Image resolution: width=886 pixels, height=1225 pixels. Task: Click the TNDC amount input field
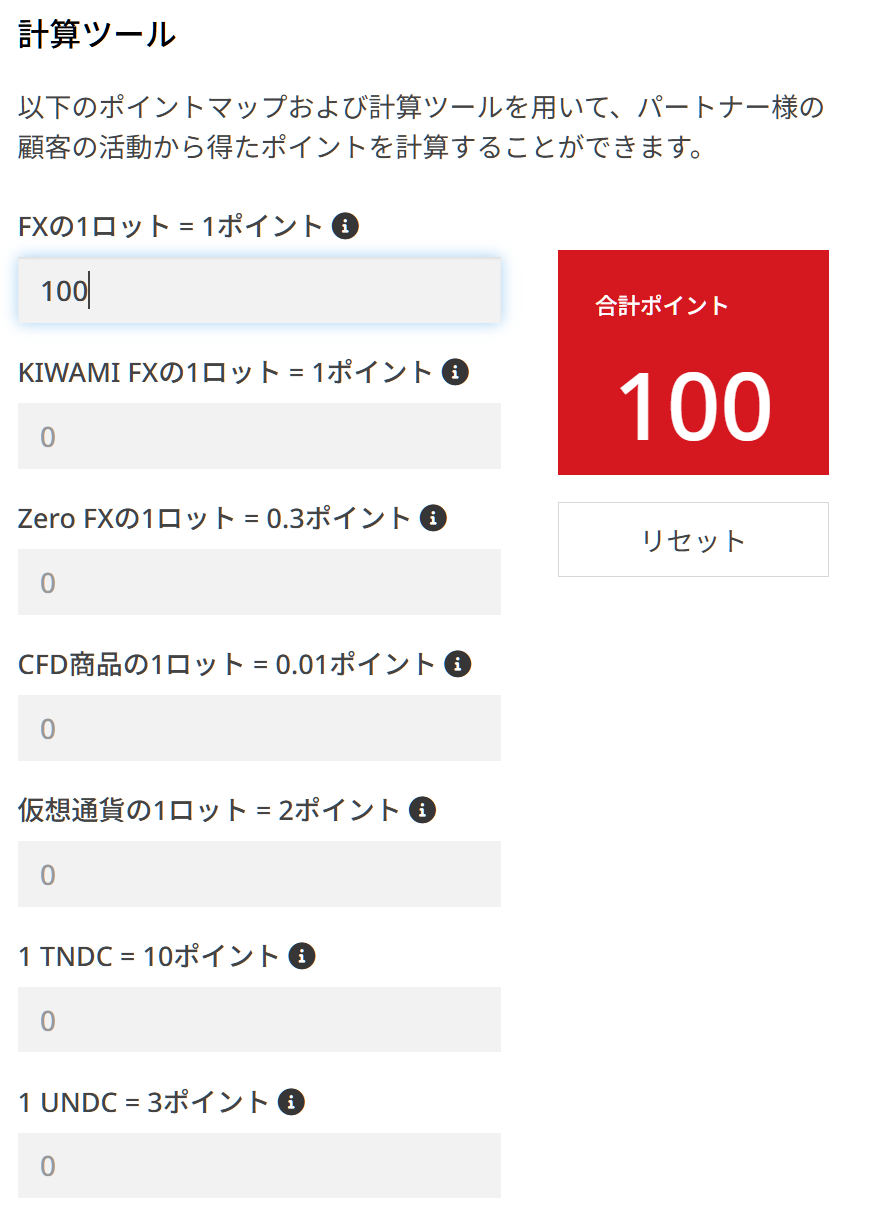[259, 1020]
